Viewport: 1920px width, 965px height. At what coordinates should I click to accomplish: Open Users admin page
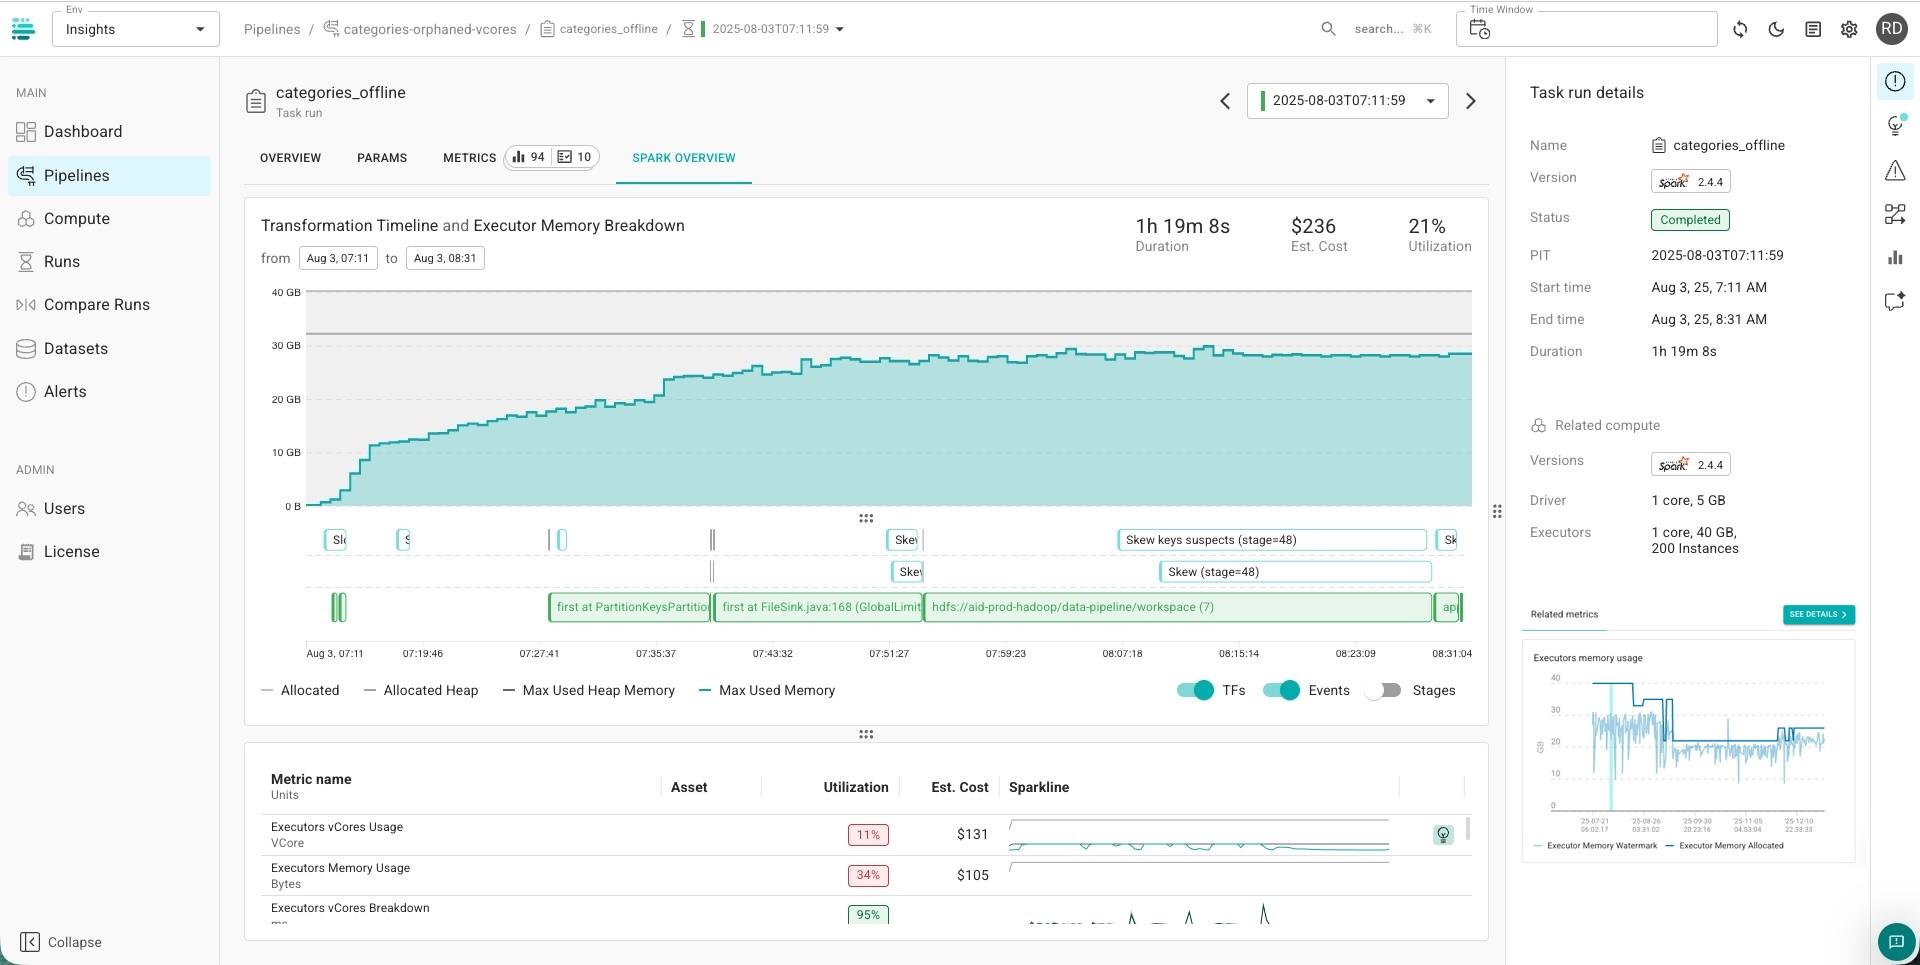click(109, 509)
